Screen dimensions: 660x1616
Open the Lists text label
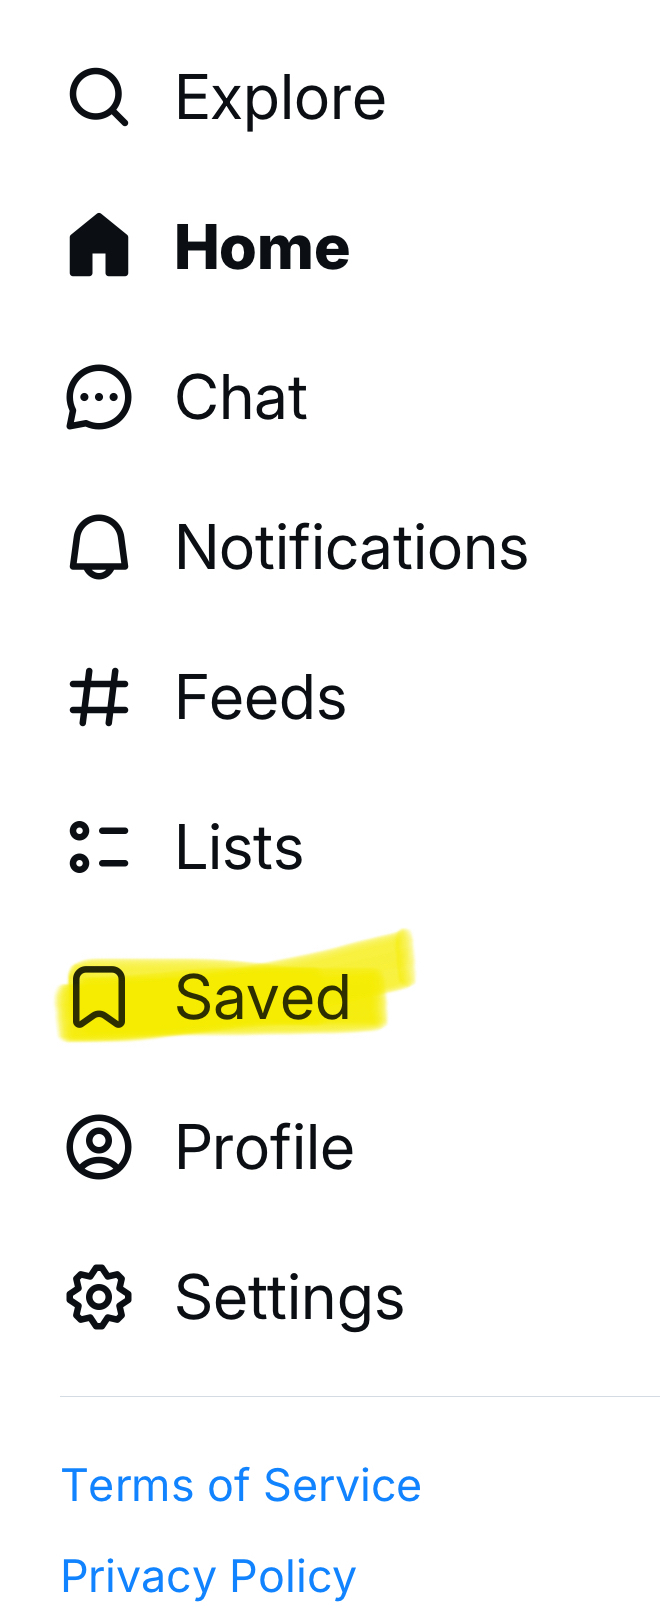239,847
